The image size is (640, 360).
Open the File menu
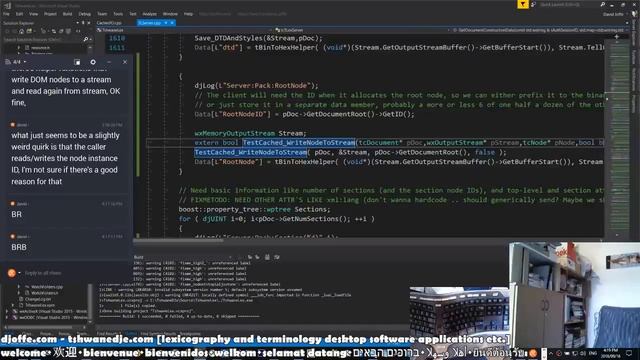click(x=6, y=14)
